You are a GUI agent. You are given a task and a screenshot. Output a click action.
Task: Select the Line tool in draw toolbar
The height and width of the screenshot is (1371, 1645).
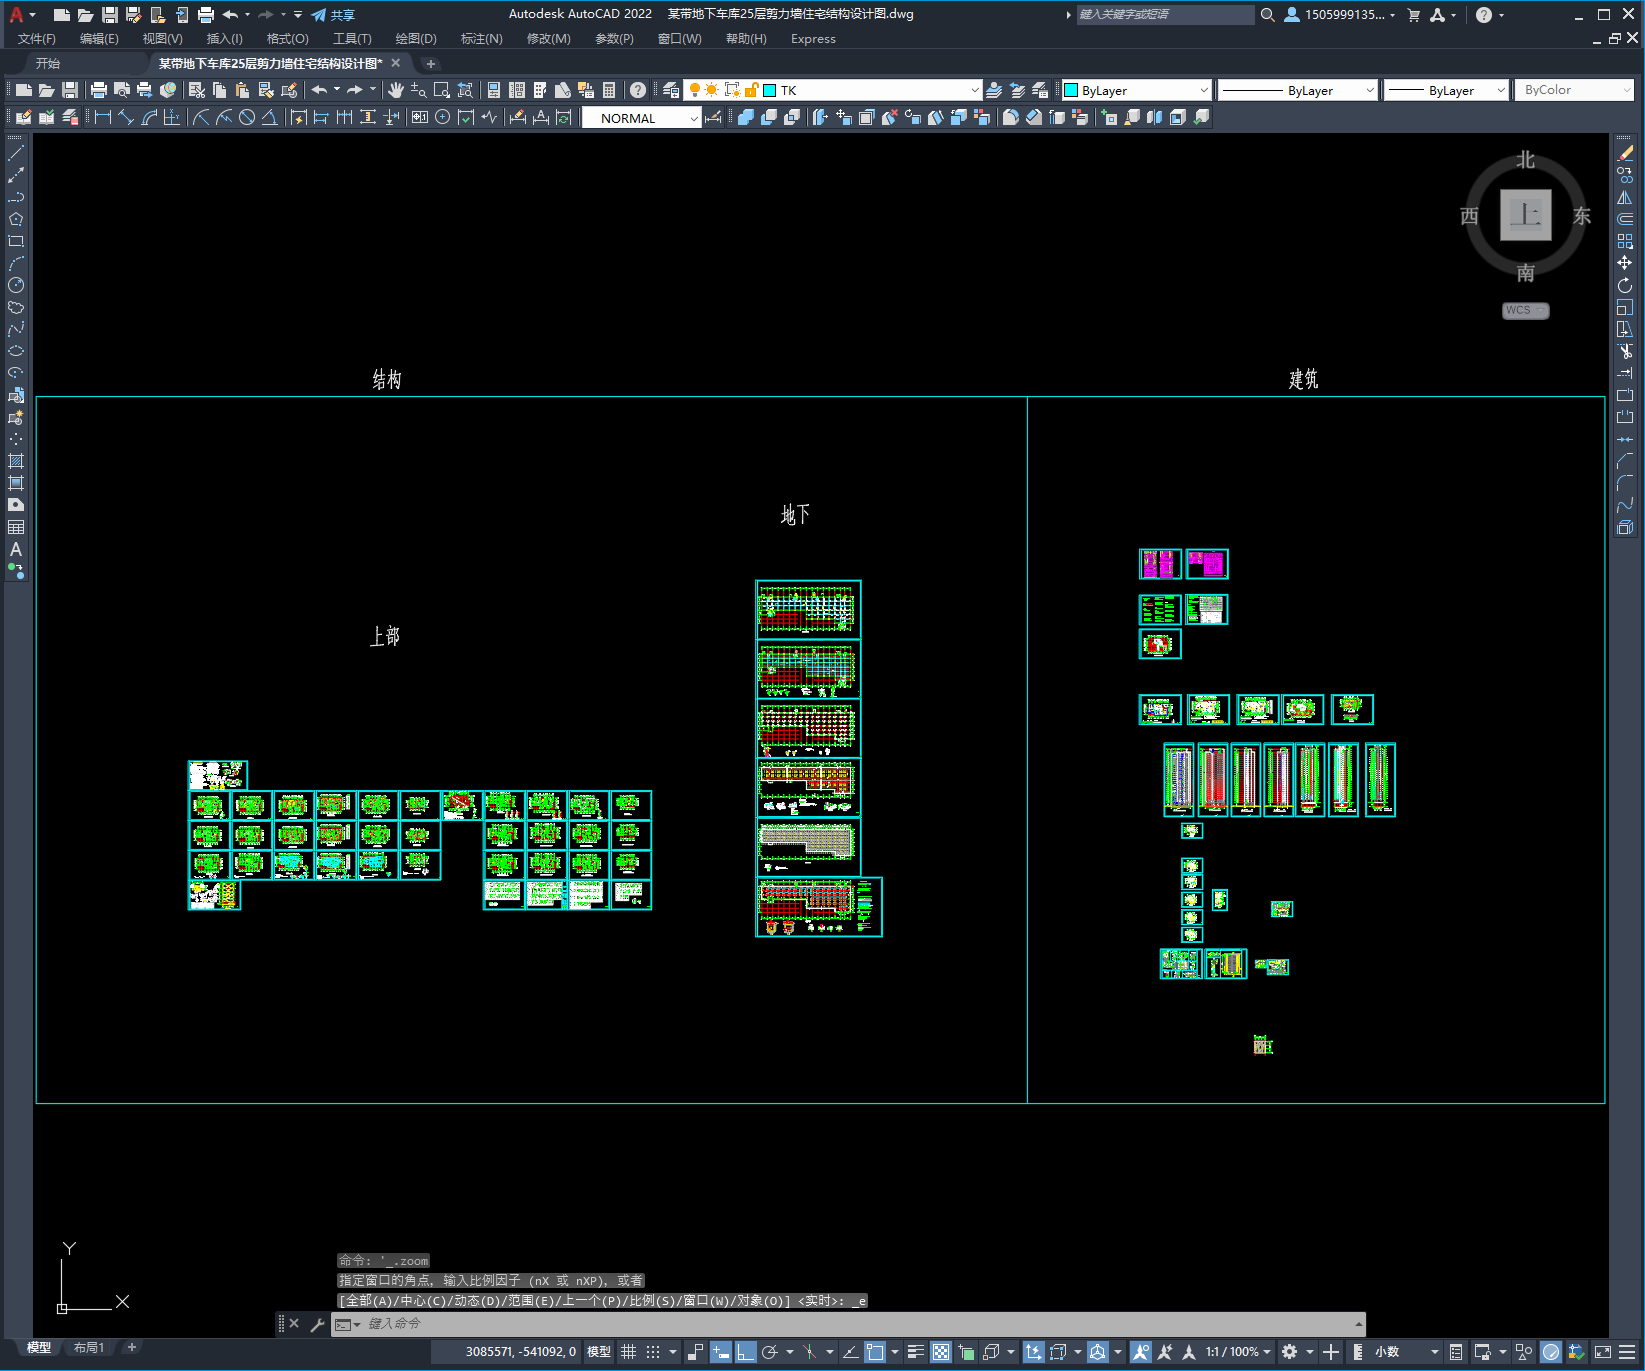[x=16, y=154]
